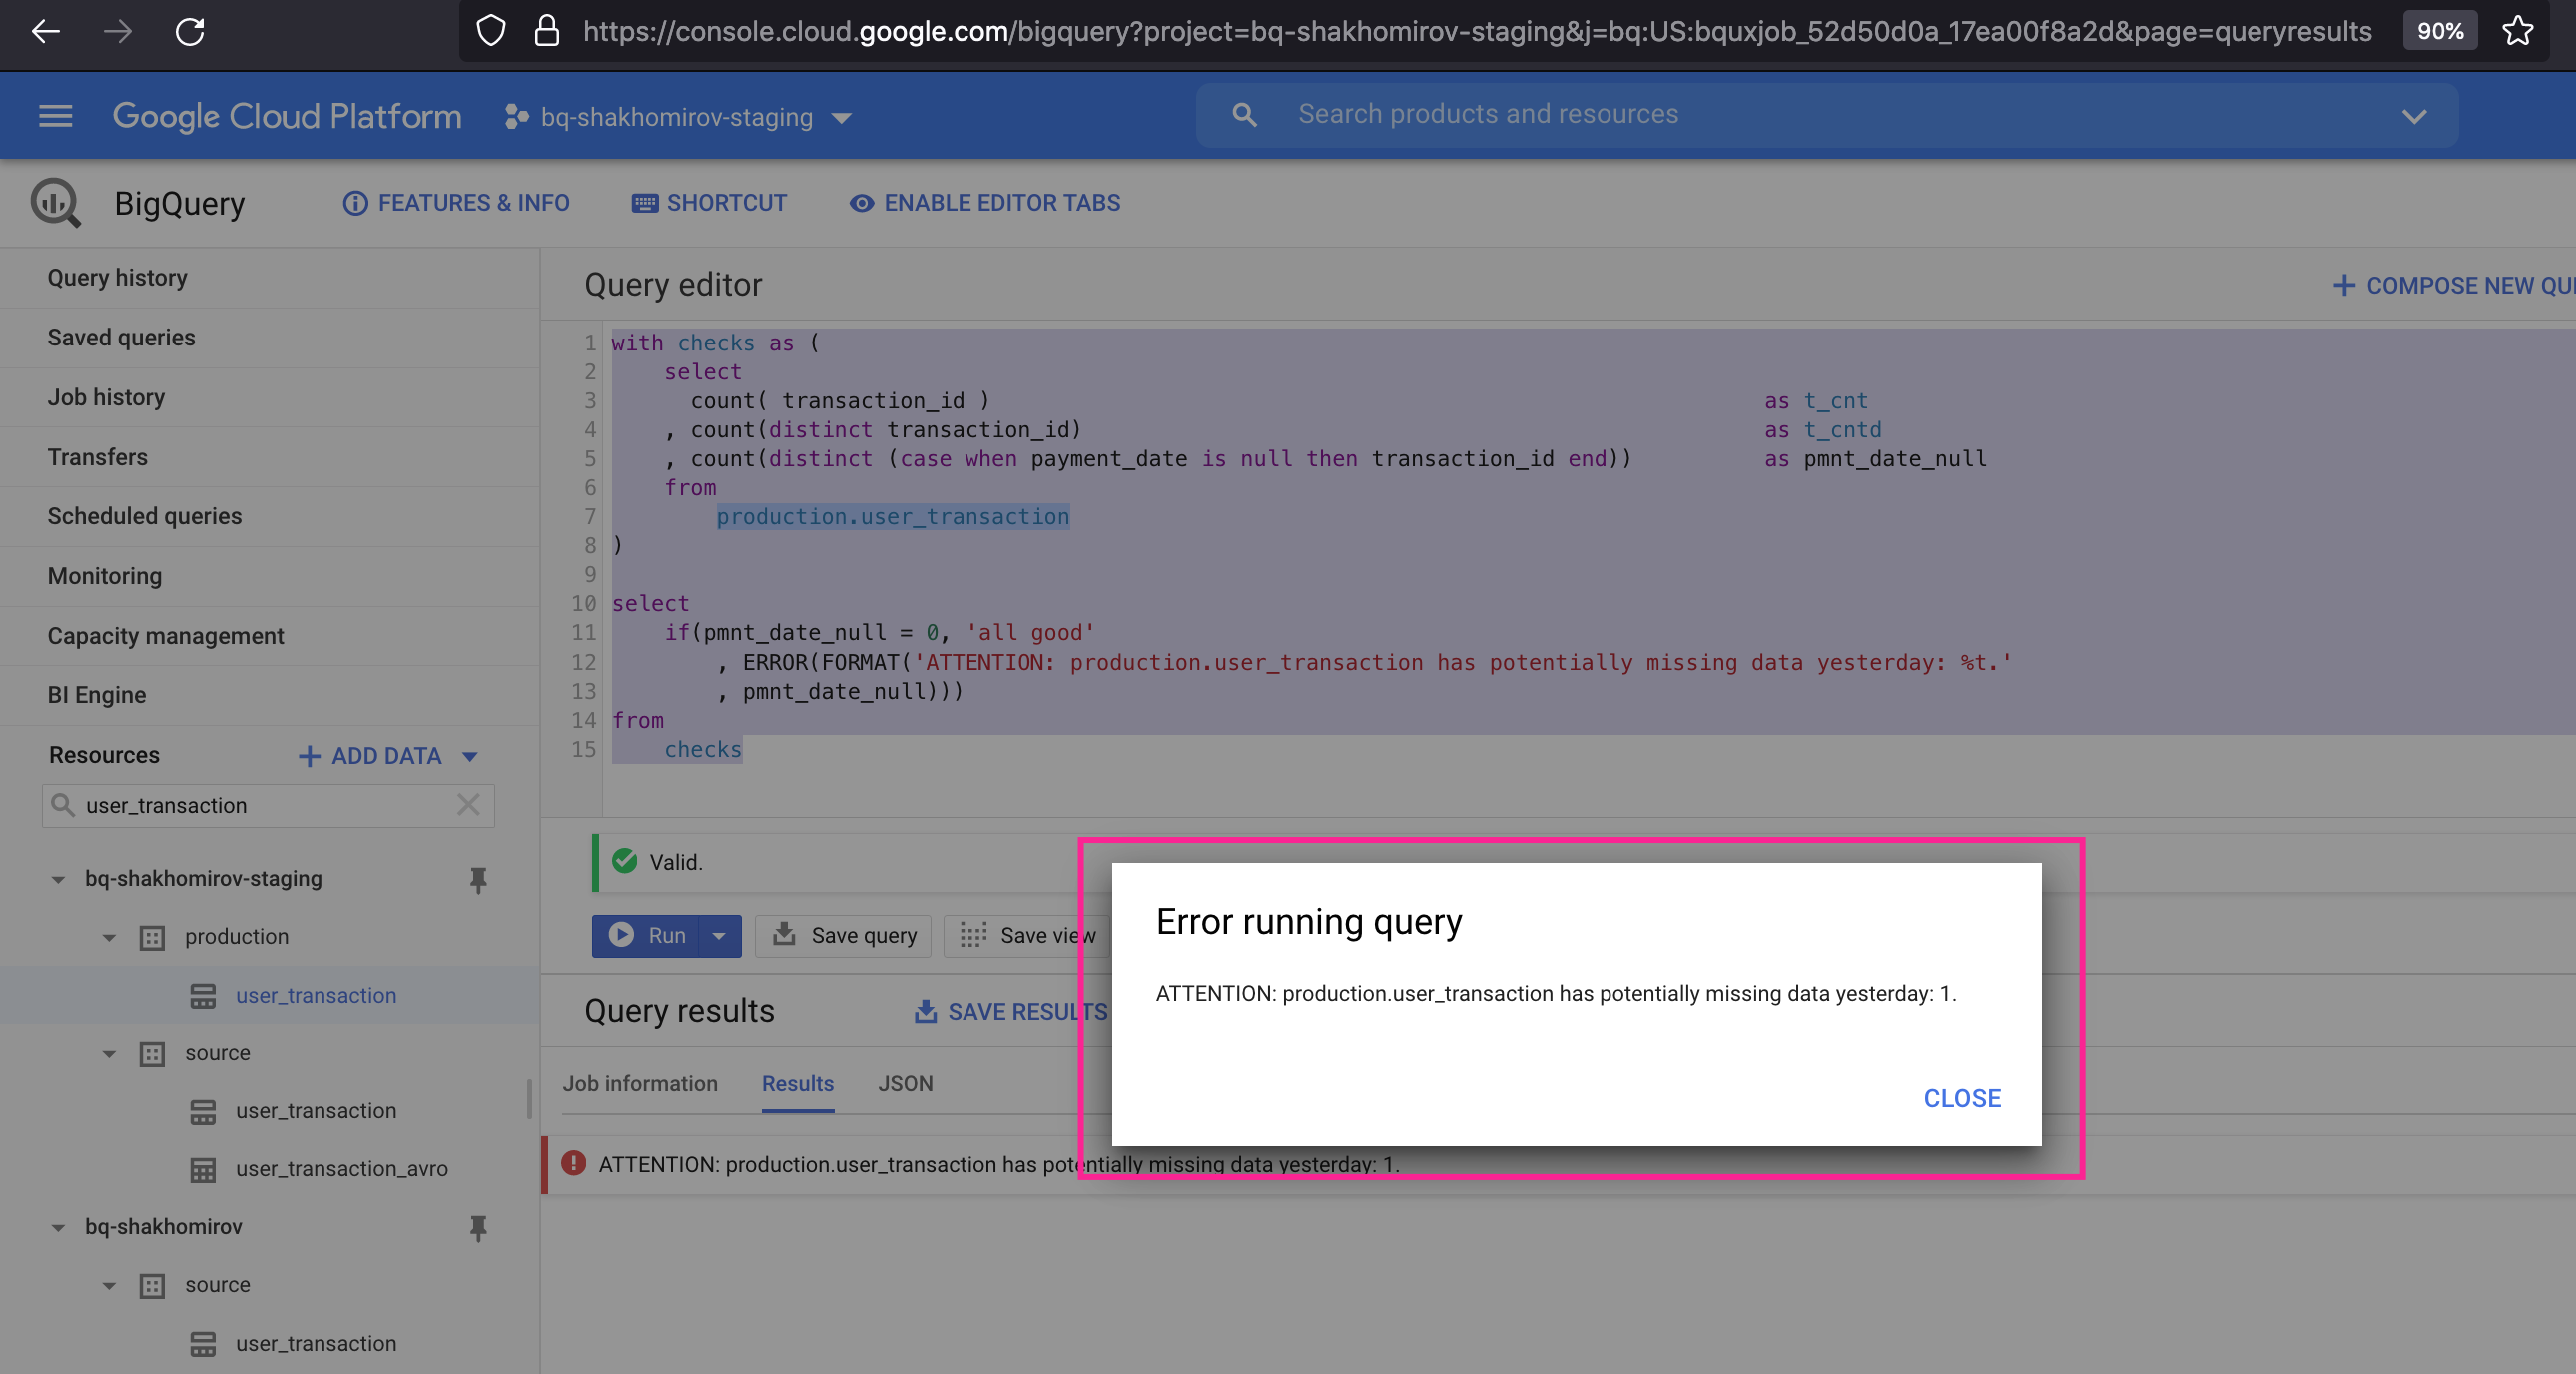The width and height of the screenshot is (2576, 1374).
Task: Click the BigQuery logo icon
Action: click(55, 203)
